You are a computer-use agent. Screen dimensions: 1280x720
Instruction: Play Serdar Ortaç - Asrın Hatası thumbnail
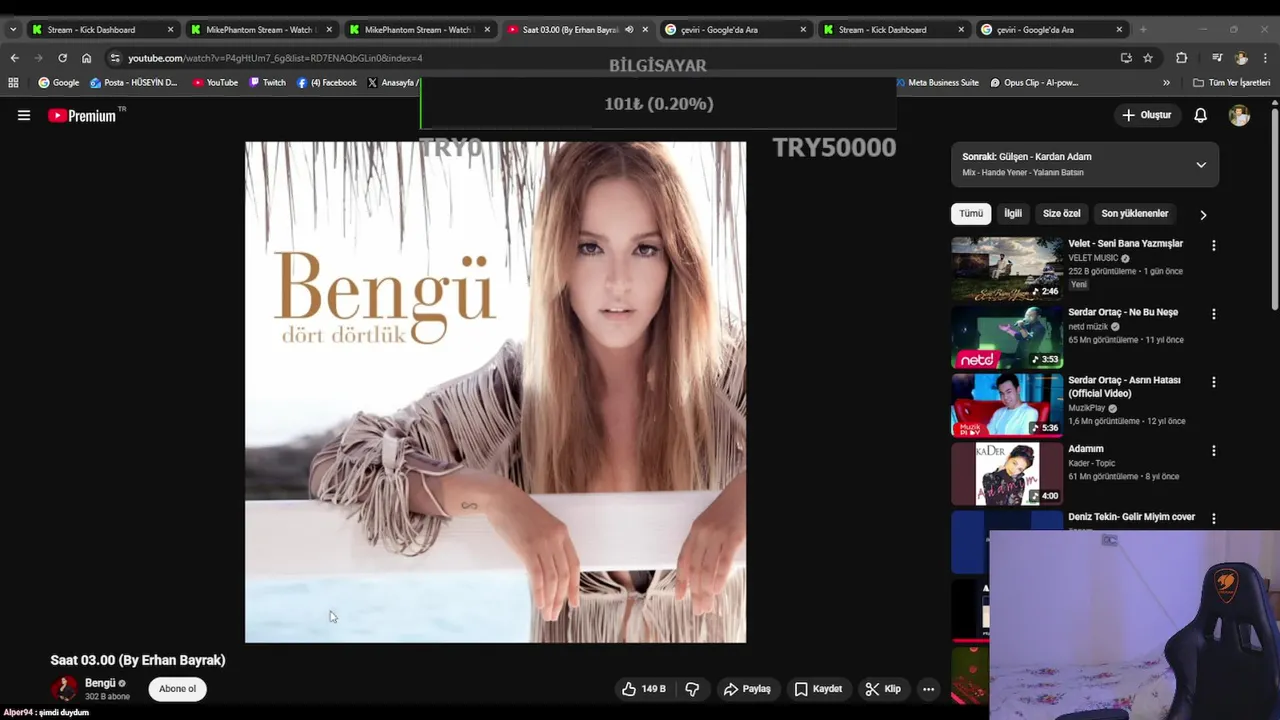1007,405
